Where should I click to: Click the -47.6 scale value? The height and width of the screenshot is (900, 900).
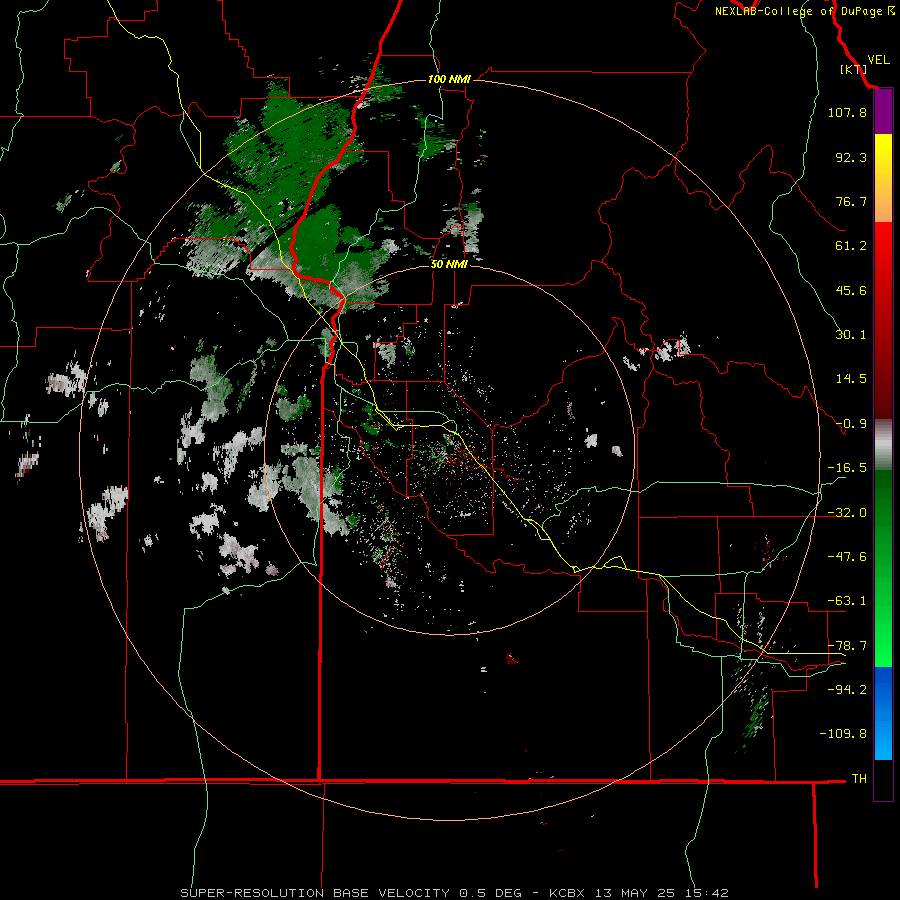point(847,557)
